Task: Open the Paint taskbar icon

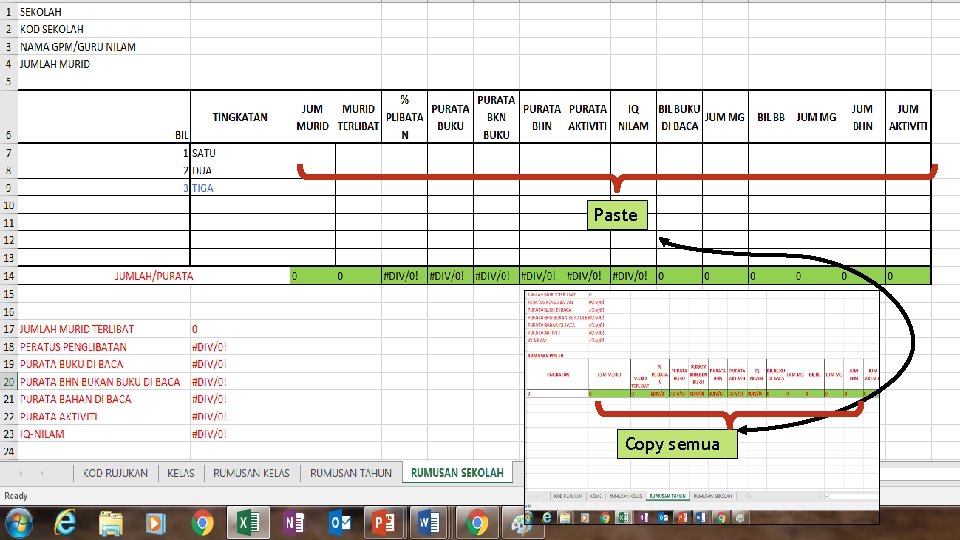Action: [x=518, y=525]
